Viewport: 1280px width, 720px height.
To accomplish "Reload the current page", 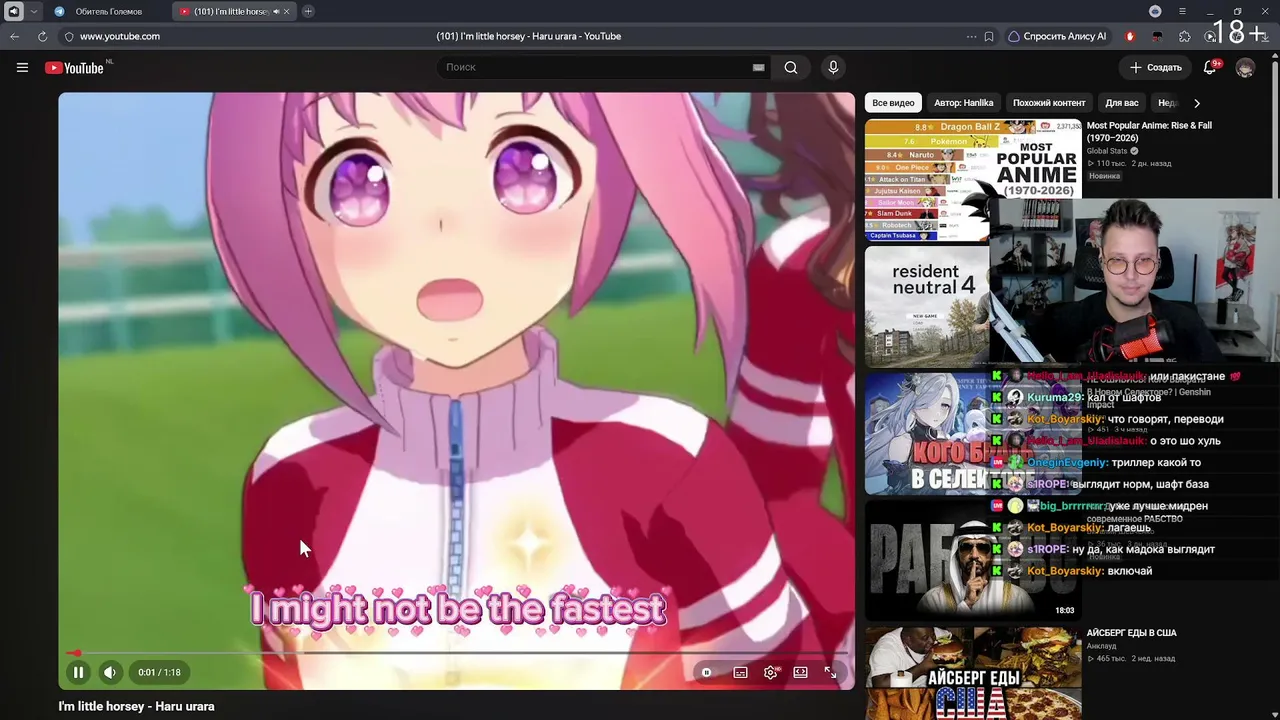I will (x=42, y=36).
